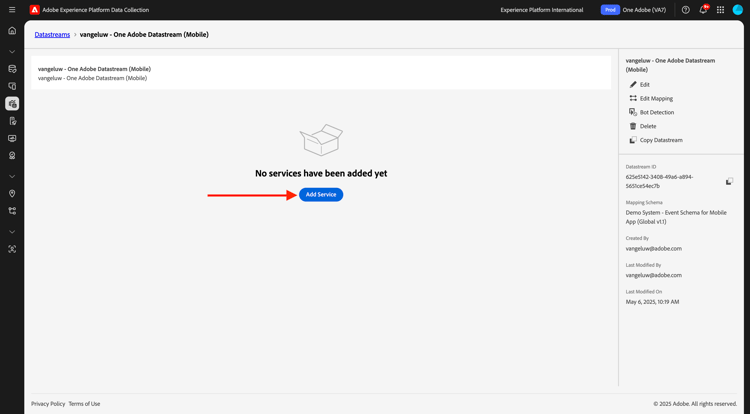This screenshot has height=414, width=750.
Task: Click breadcrumb text 'vangeluw - One Adobe Datastream (Mobile)'
Action: coord(144,34)
